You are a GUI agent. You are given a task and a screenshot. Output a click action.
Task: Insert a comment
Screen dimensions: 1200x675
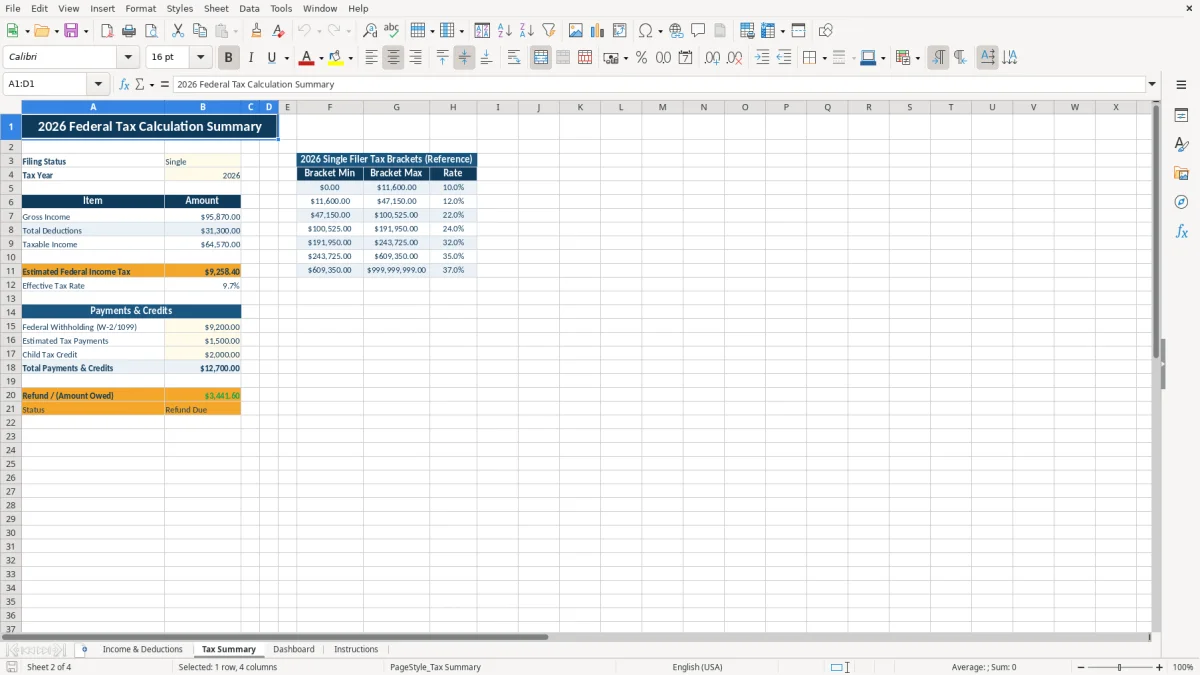pyautogui.click(x=698, y=31)
